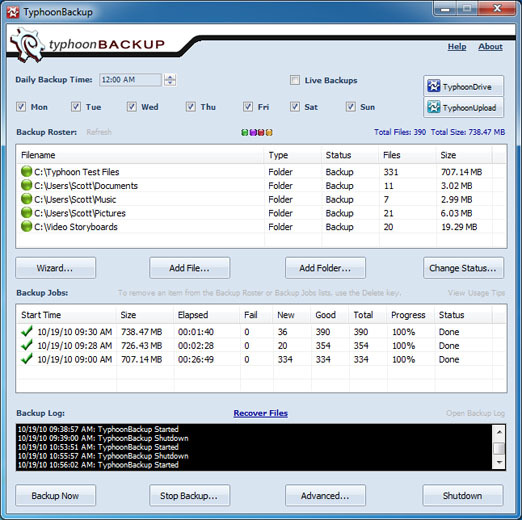
Task: Click the TyphoonBackup title bar icon
Action: pos(13,12)
